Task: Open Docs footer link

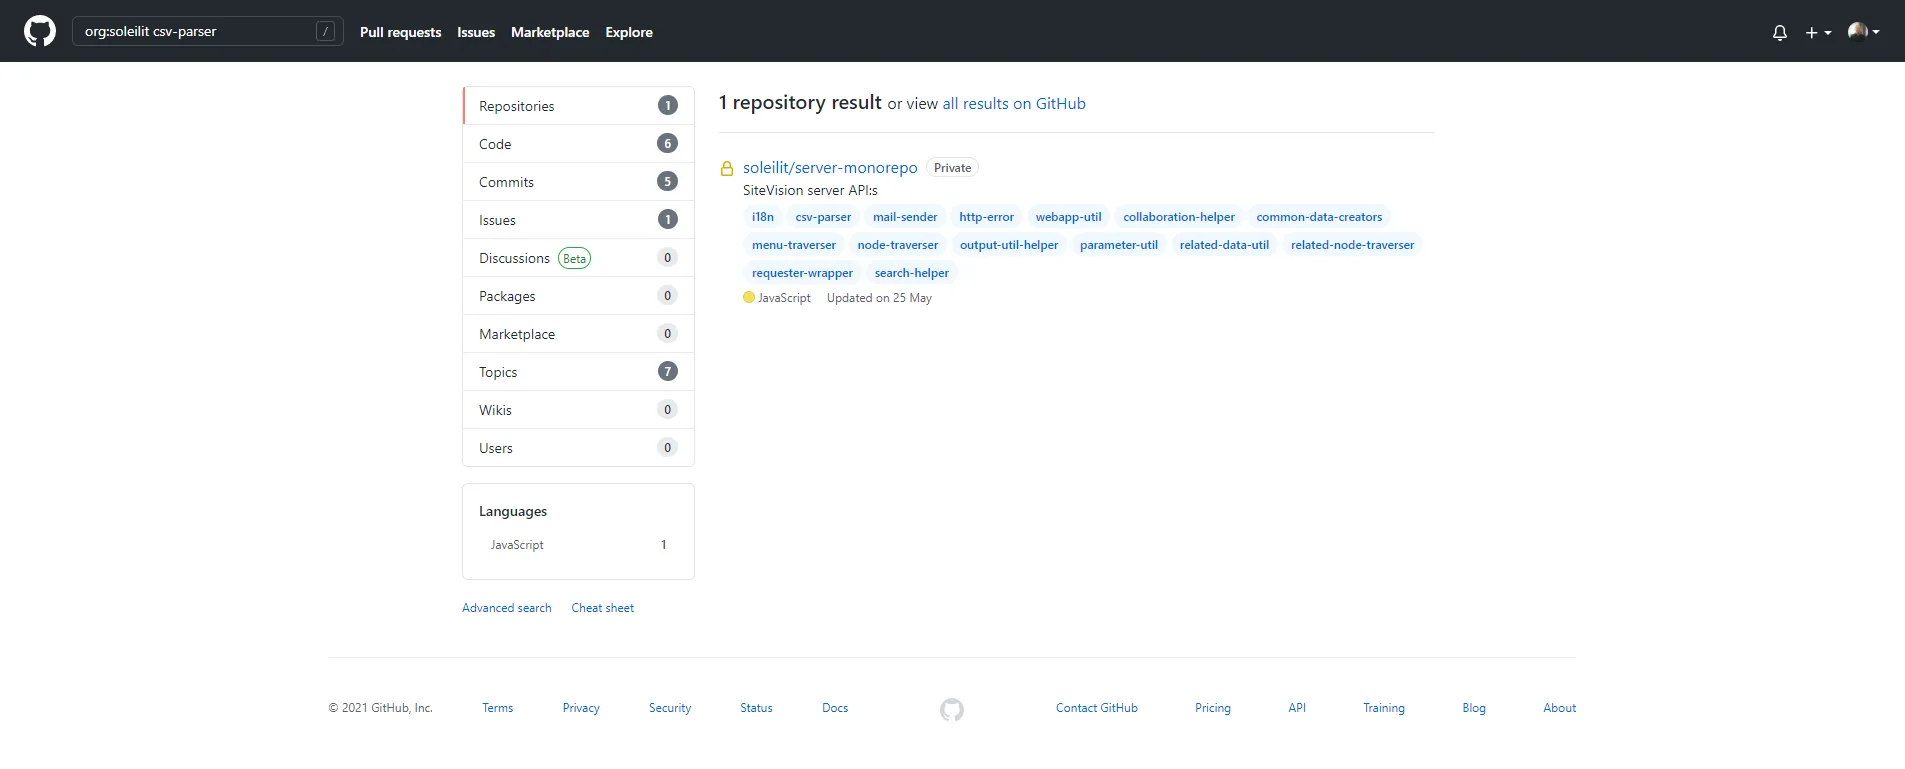Action: 835,708
